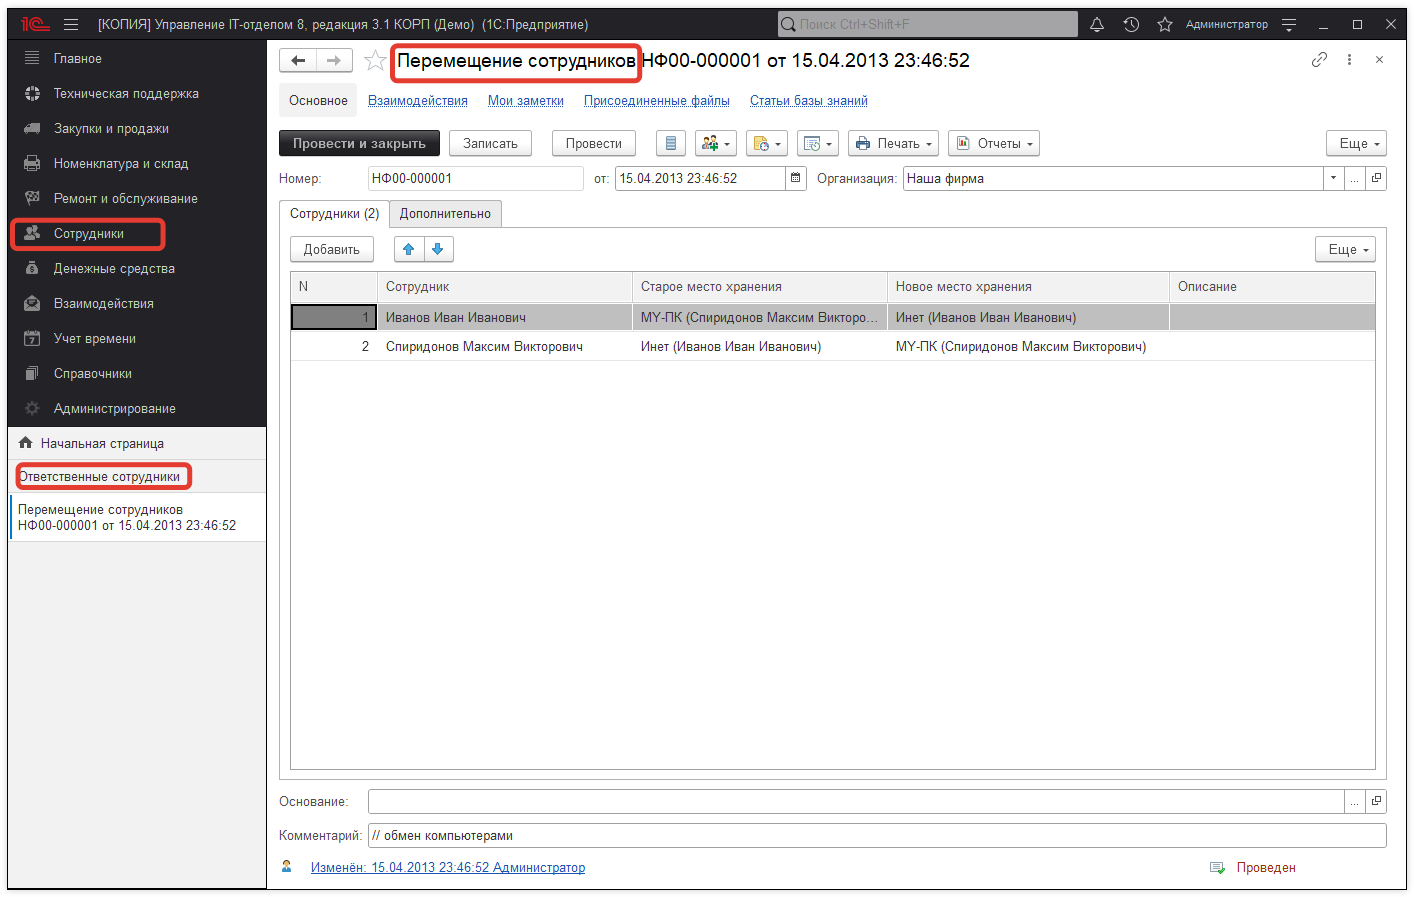Open the history clock icon
This screenshot has width=1414, height=897.
point(1131,24)
